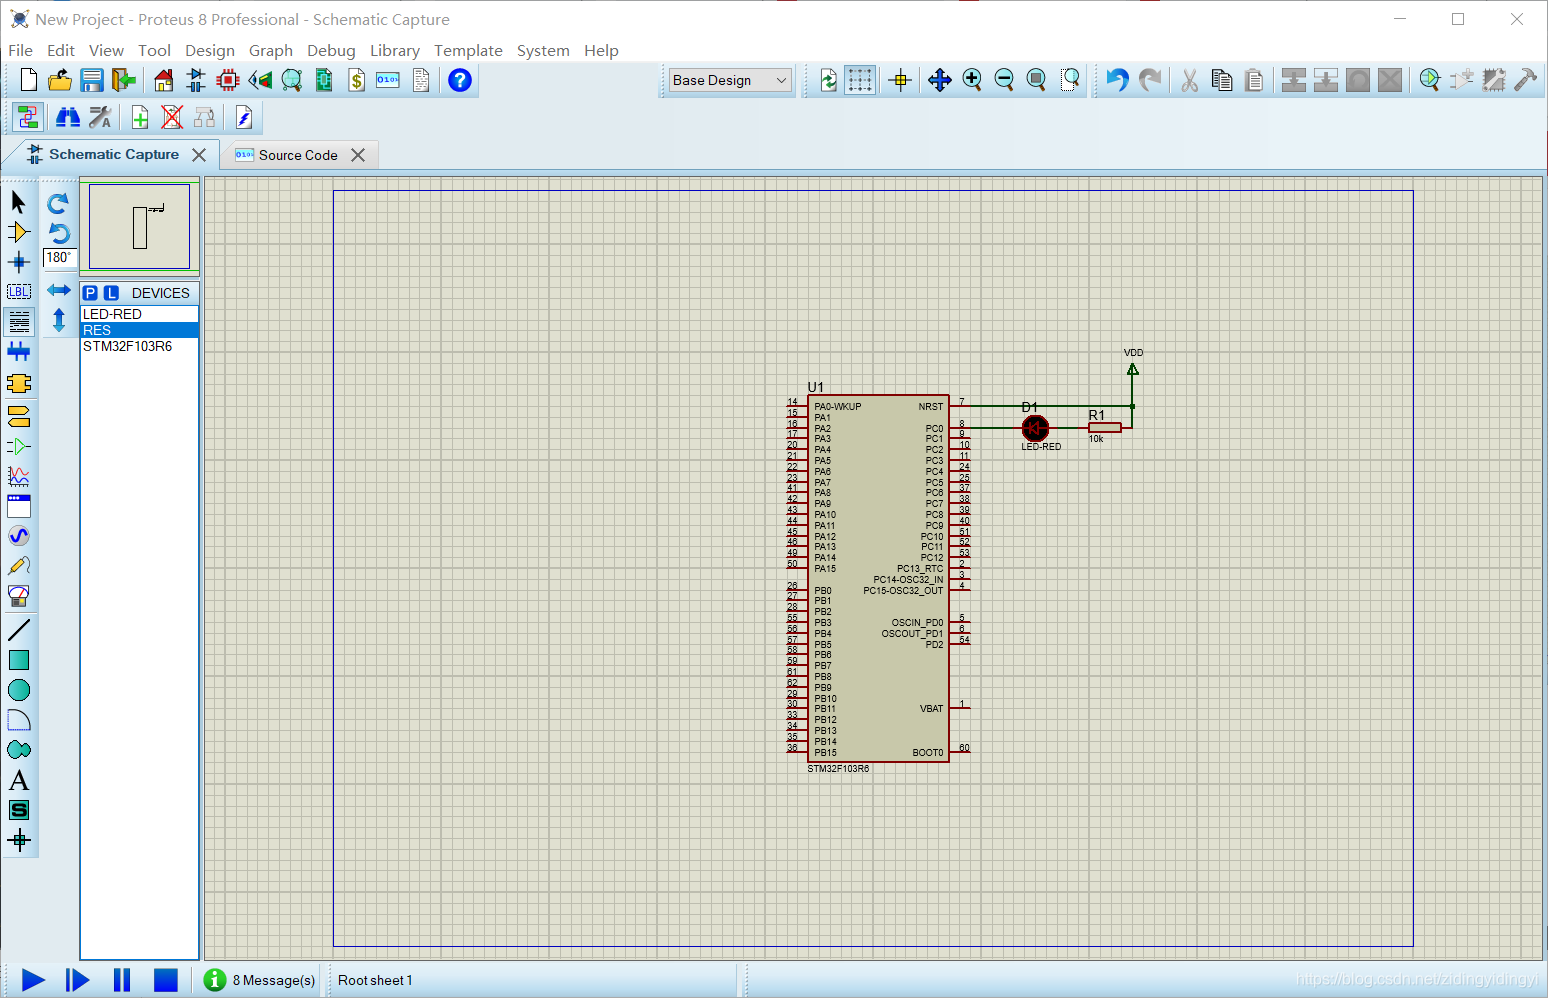
Task: Open the Debug menu
Action: tap(331, 50)
